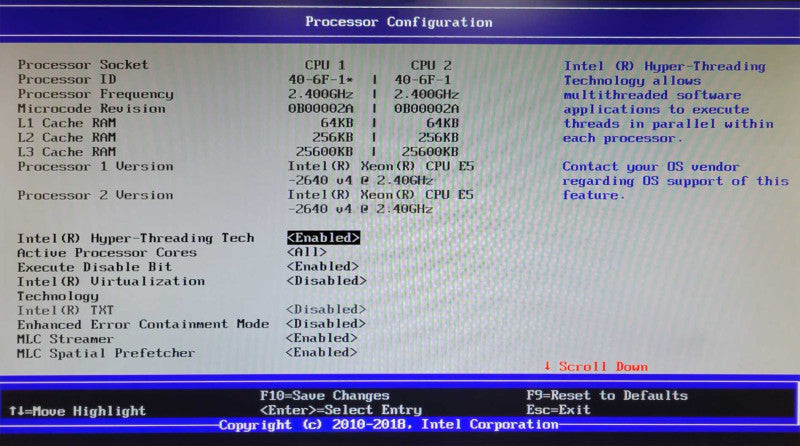Click the F9=Reset to Defaults hint
This screenshot has width=800, height=446.
pos(607,395)
